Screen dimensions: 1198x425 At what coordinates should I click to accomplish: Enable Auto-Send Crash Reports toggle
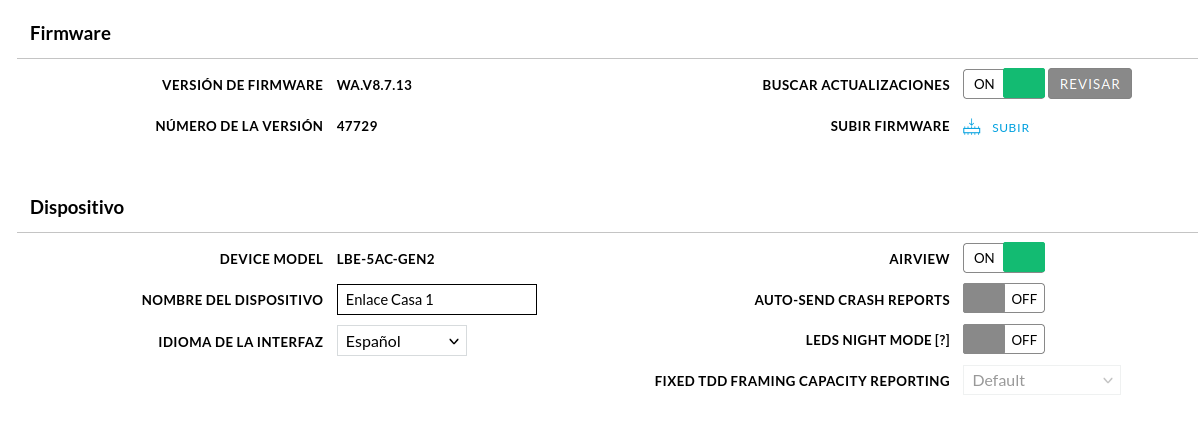1003,299
